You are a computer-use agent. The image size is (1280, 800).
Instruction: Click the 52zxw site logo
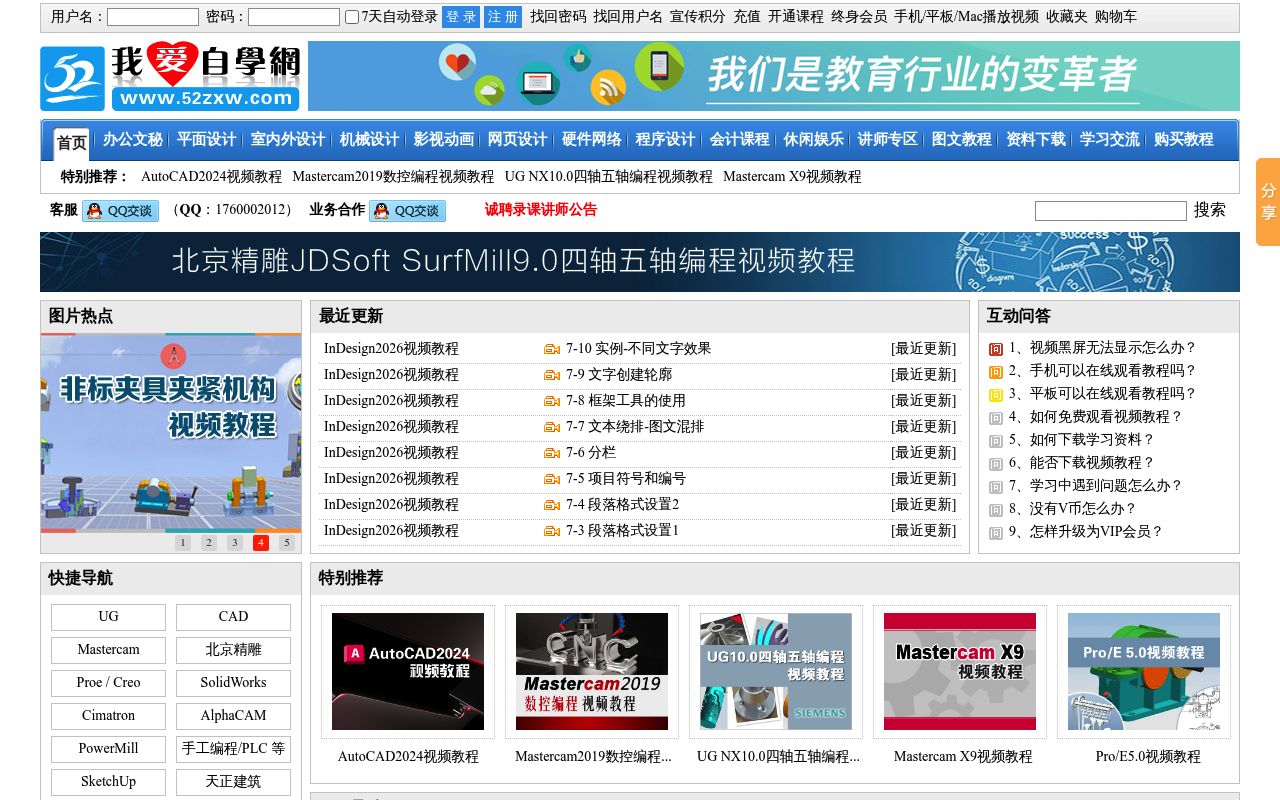[x=171, y=77]
